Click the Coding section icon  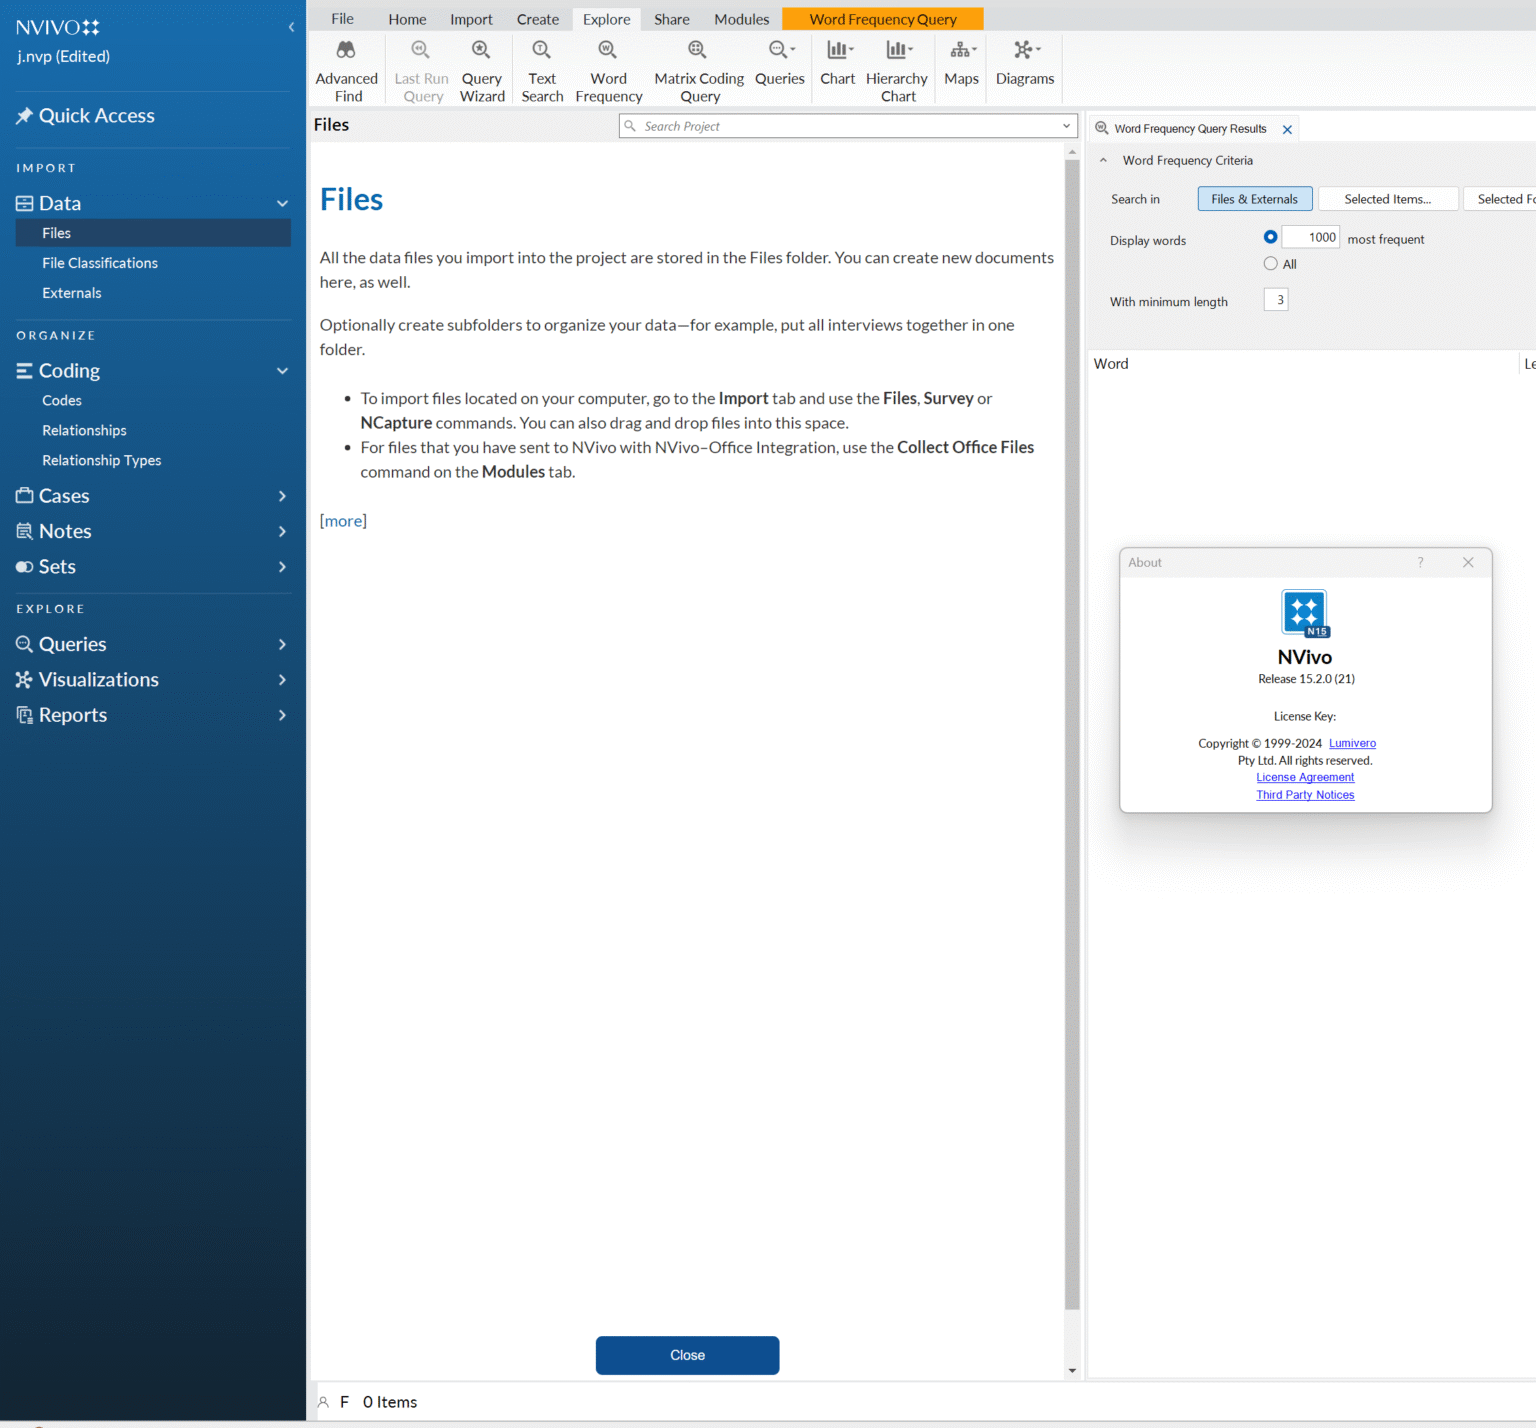[x=24, y=371]
